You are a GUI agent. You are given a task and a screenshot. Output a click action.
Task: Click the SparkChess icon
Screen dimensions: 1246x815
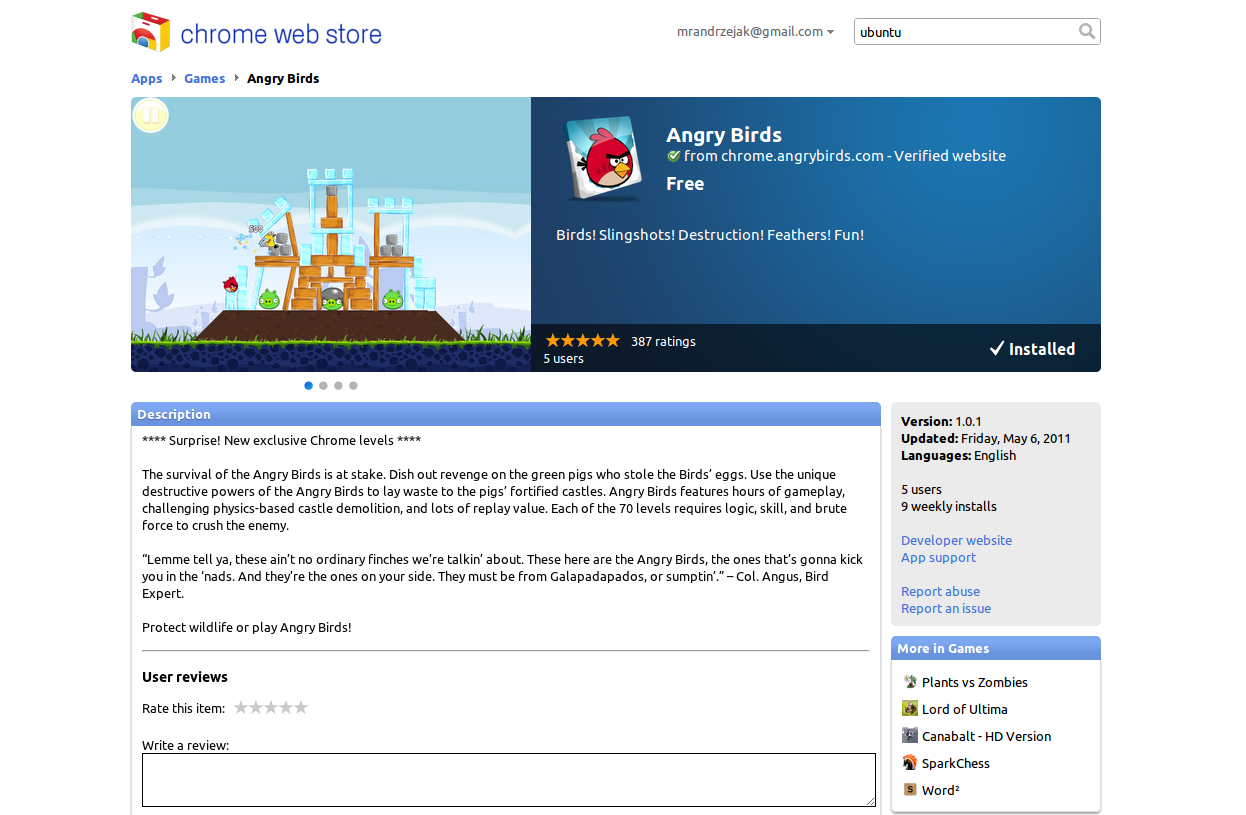click(x=910, y=763)
